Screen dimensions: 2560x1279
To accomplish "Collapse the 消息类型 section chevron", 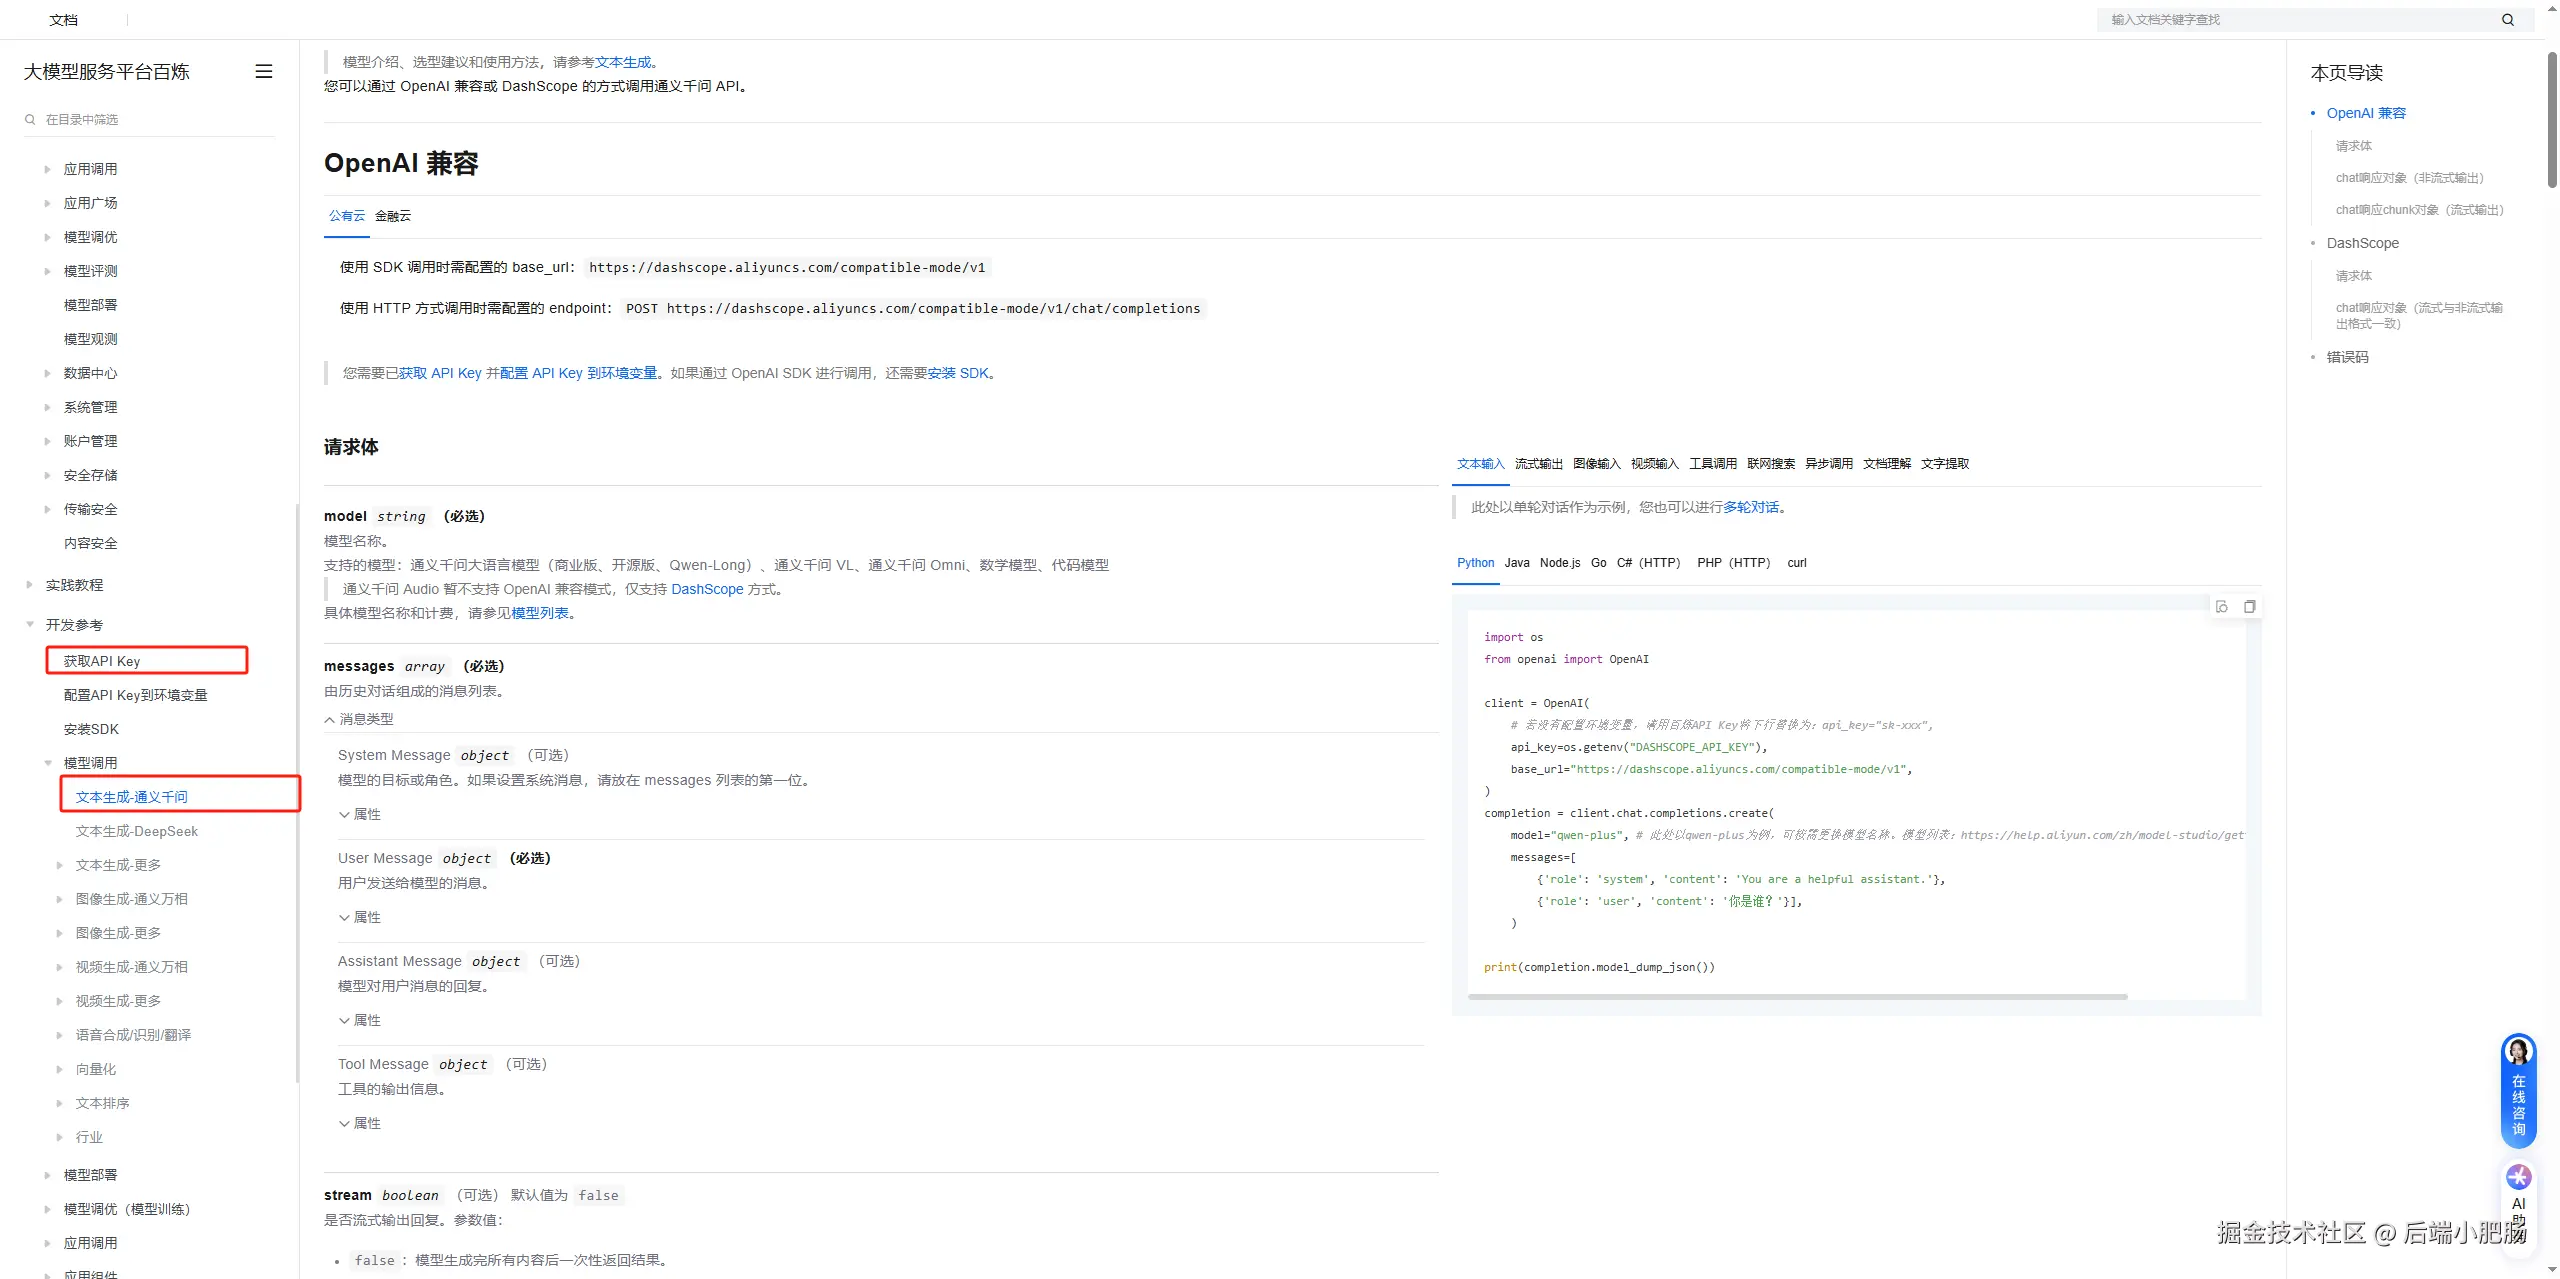I will pos(330,720).
